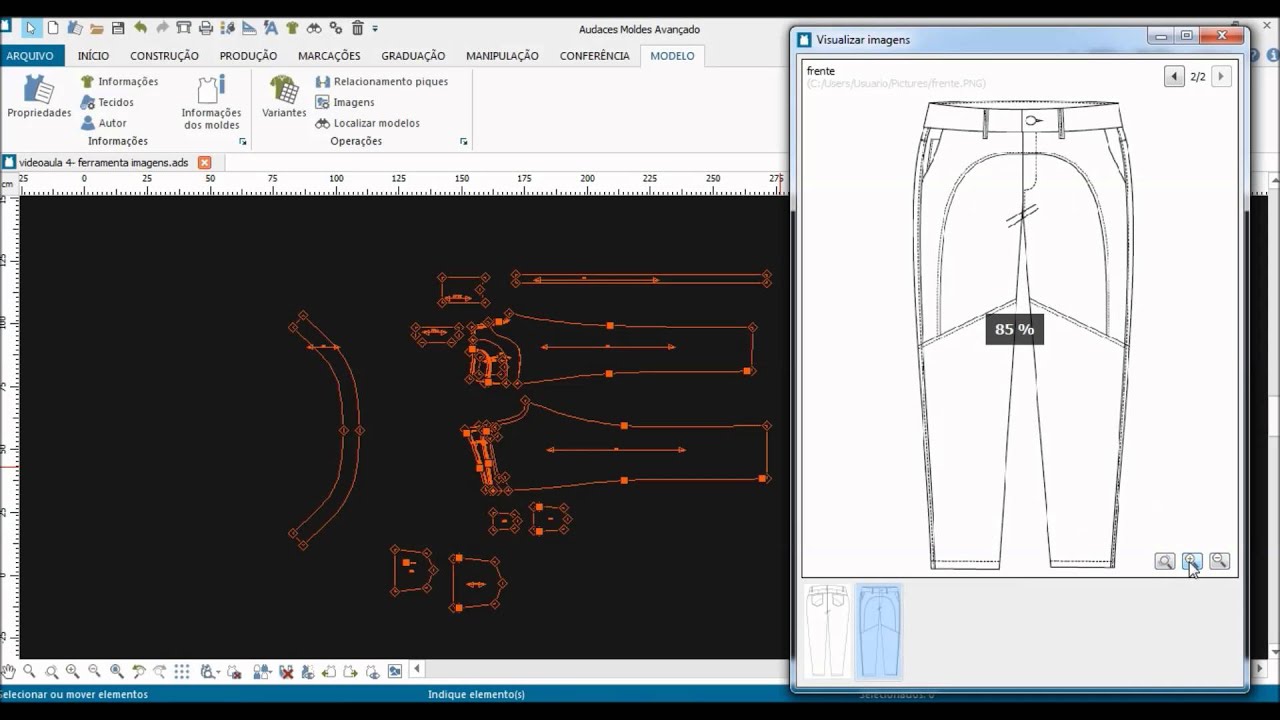
Task: Expand the quick access toolbar customize arrow
Action: click(375, 29)
